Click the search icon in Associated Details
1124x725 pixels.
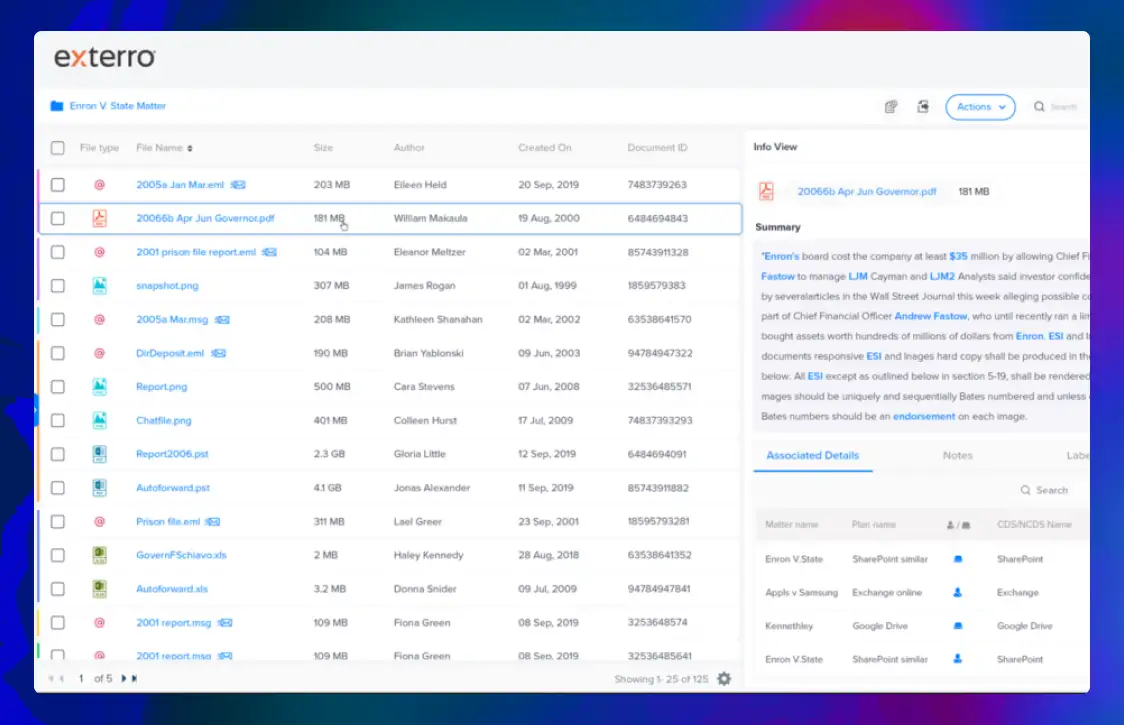[1025, 491]
